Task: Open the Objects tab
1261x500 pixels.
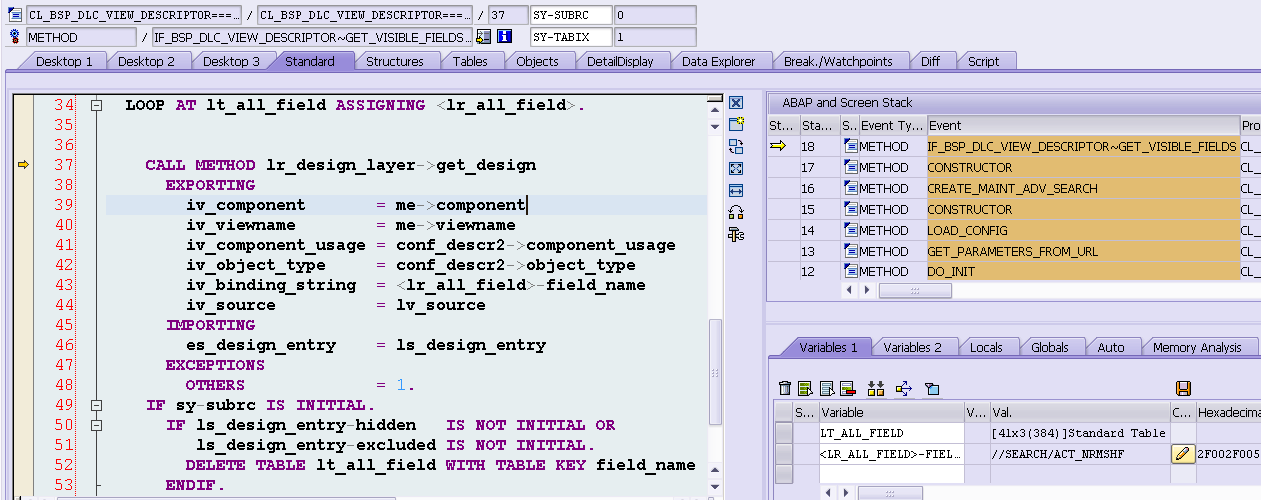Action: [538, 61]
